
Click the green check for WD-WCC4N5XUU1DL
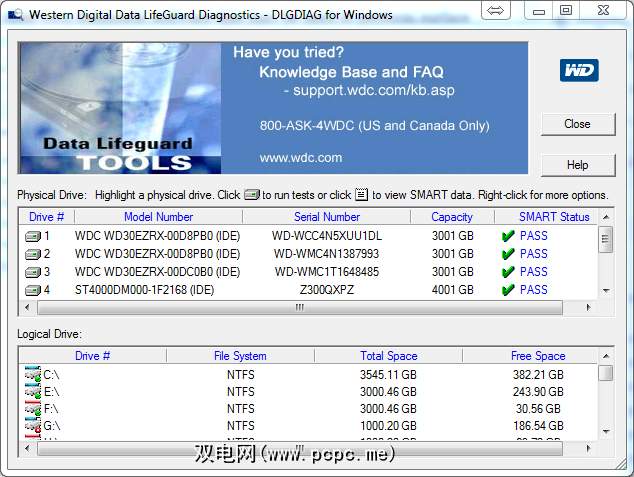click(x=508, y=236)
